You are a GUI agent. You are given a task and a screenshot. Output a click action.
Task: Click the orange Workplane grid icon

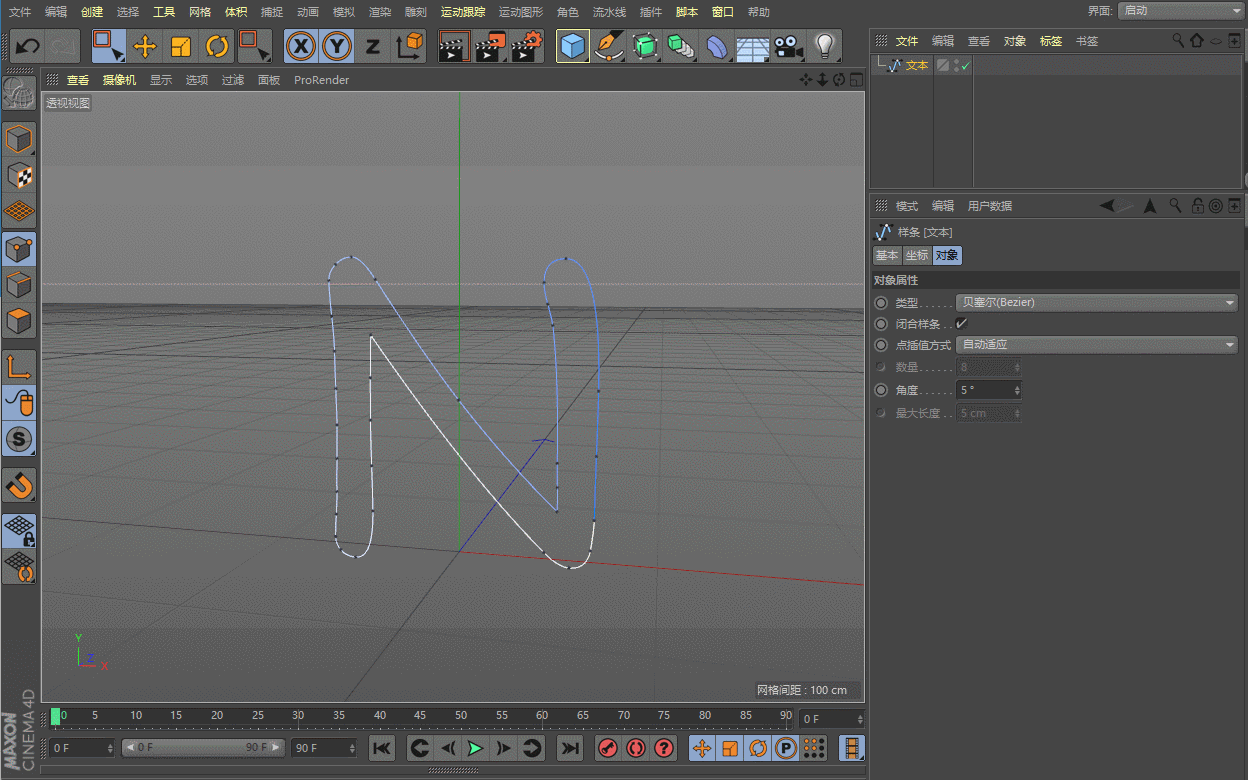coord(19,212)
